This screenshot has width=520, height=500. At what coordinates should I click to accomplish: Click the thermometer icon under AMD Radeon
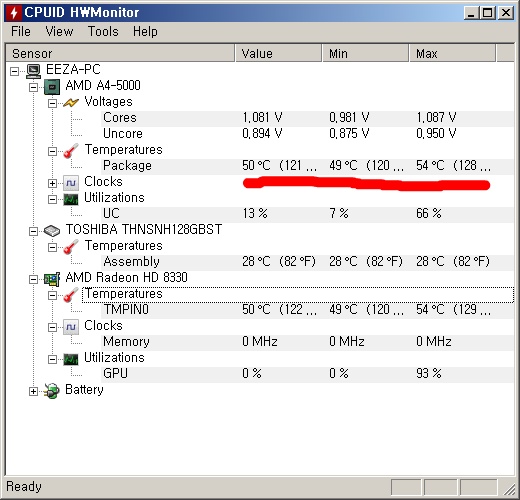pos(71,295)
